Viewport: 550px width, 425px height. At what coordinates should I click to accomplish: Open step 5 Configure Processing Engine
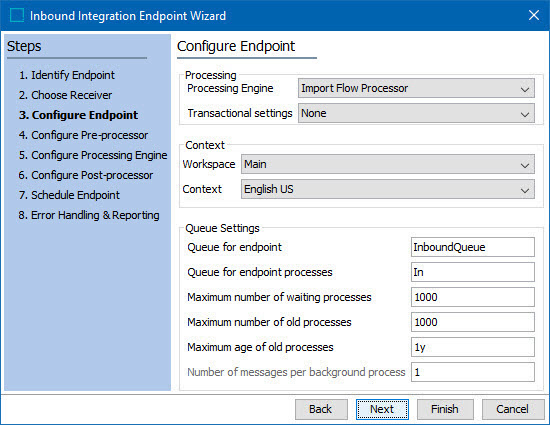coord(93,155)
